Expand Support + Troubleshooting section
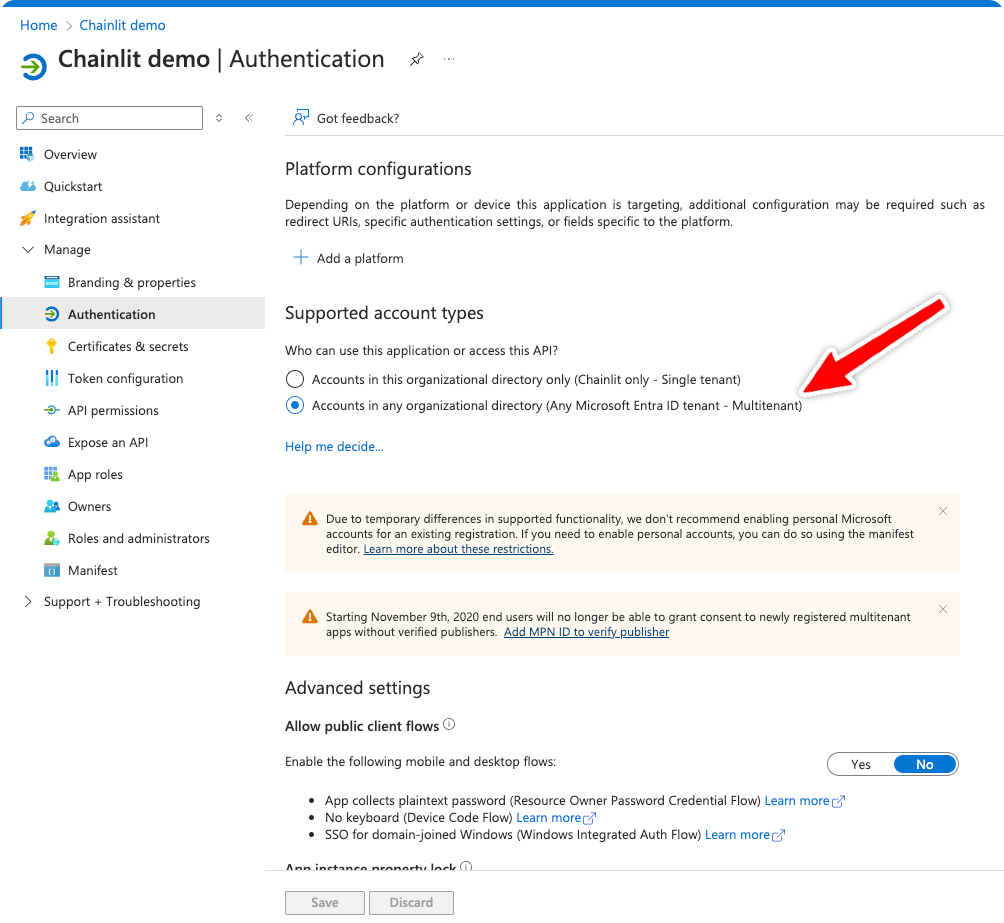The height and width of the screenshot is (923, 1004). click(28, 601)
